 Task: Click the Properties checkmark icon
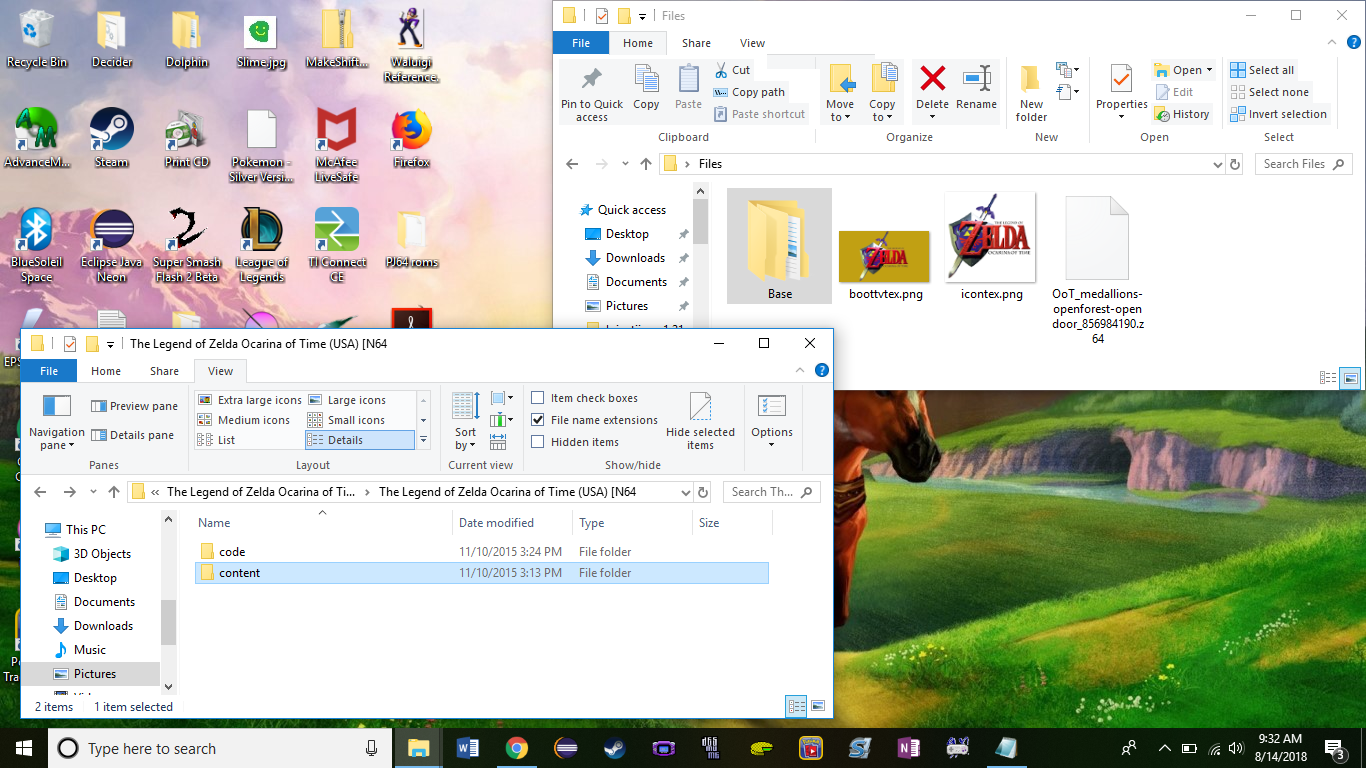1121,78
